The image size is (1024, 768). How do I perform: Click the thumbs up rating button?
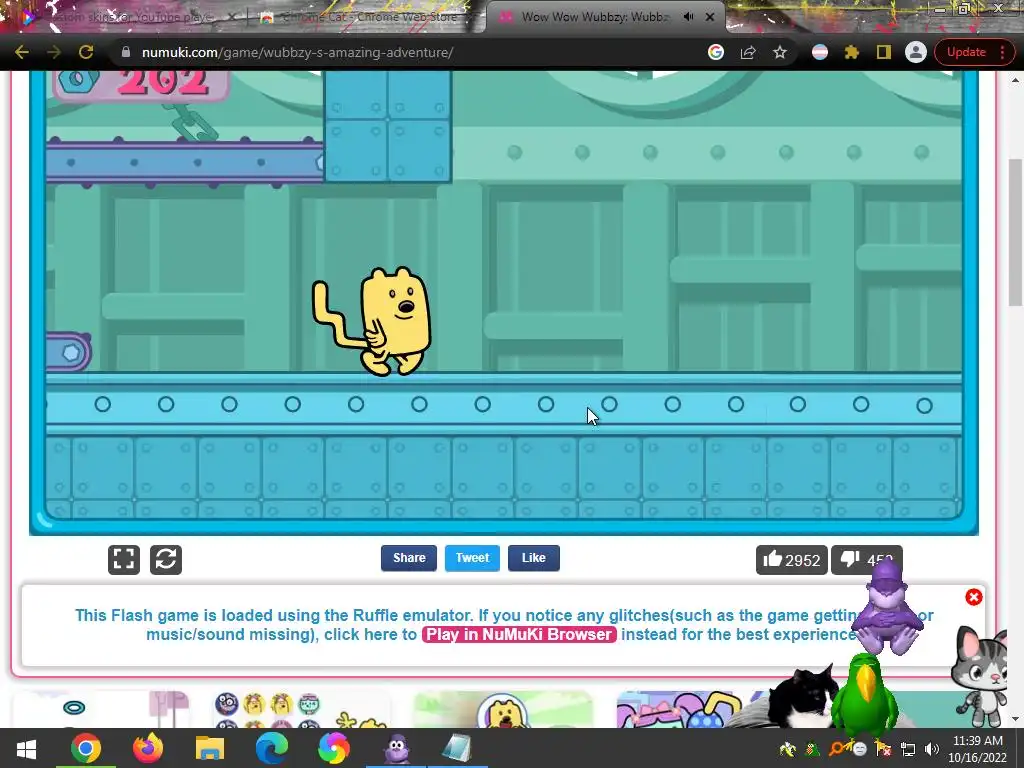792,560
